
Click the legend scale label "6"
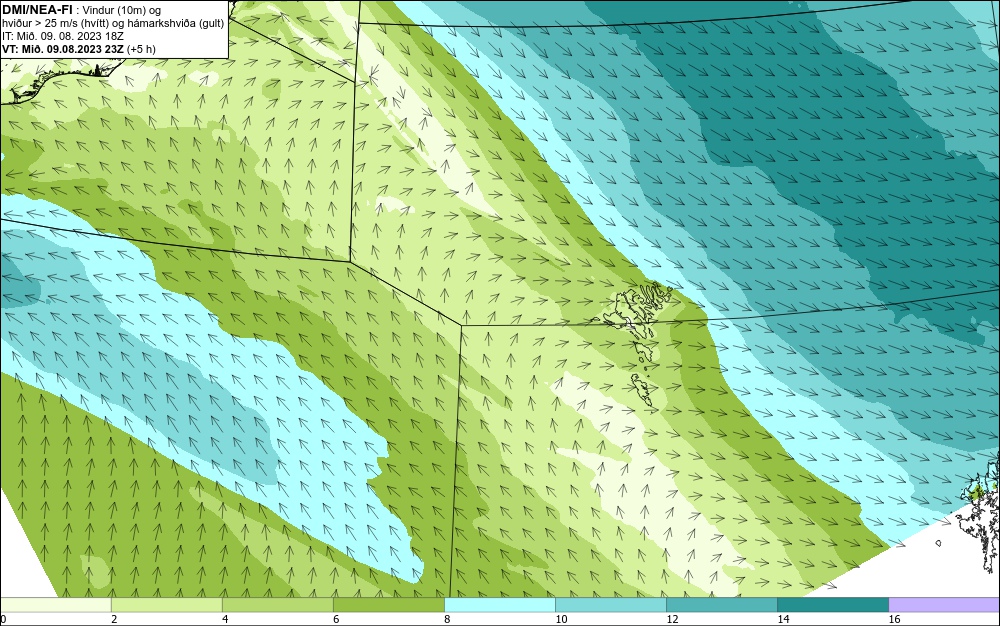(336, 619)
